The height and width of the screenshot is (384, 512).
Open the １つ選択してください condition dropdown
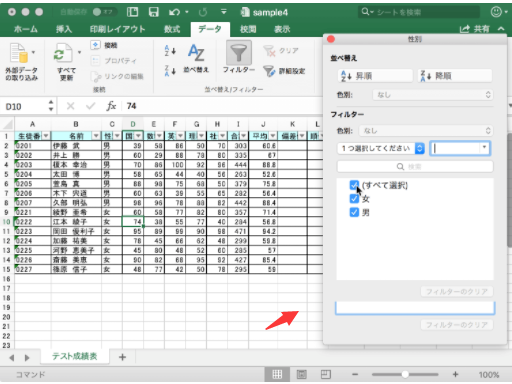pos(381,148)
